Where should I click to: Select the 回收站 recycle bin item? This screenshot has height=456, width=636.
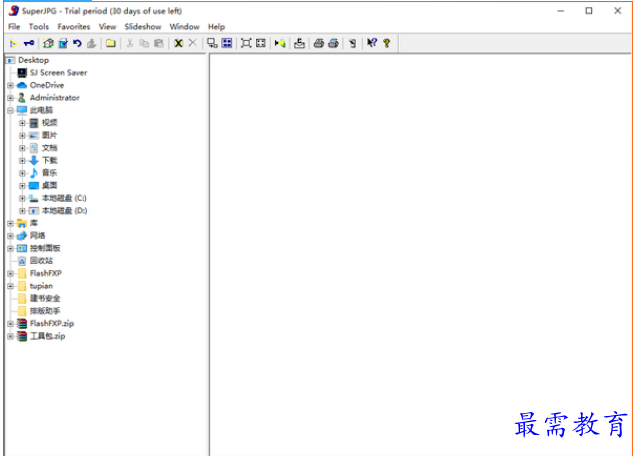coord(41,261)
